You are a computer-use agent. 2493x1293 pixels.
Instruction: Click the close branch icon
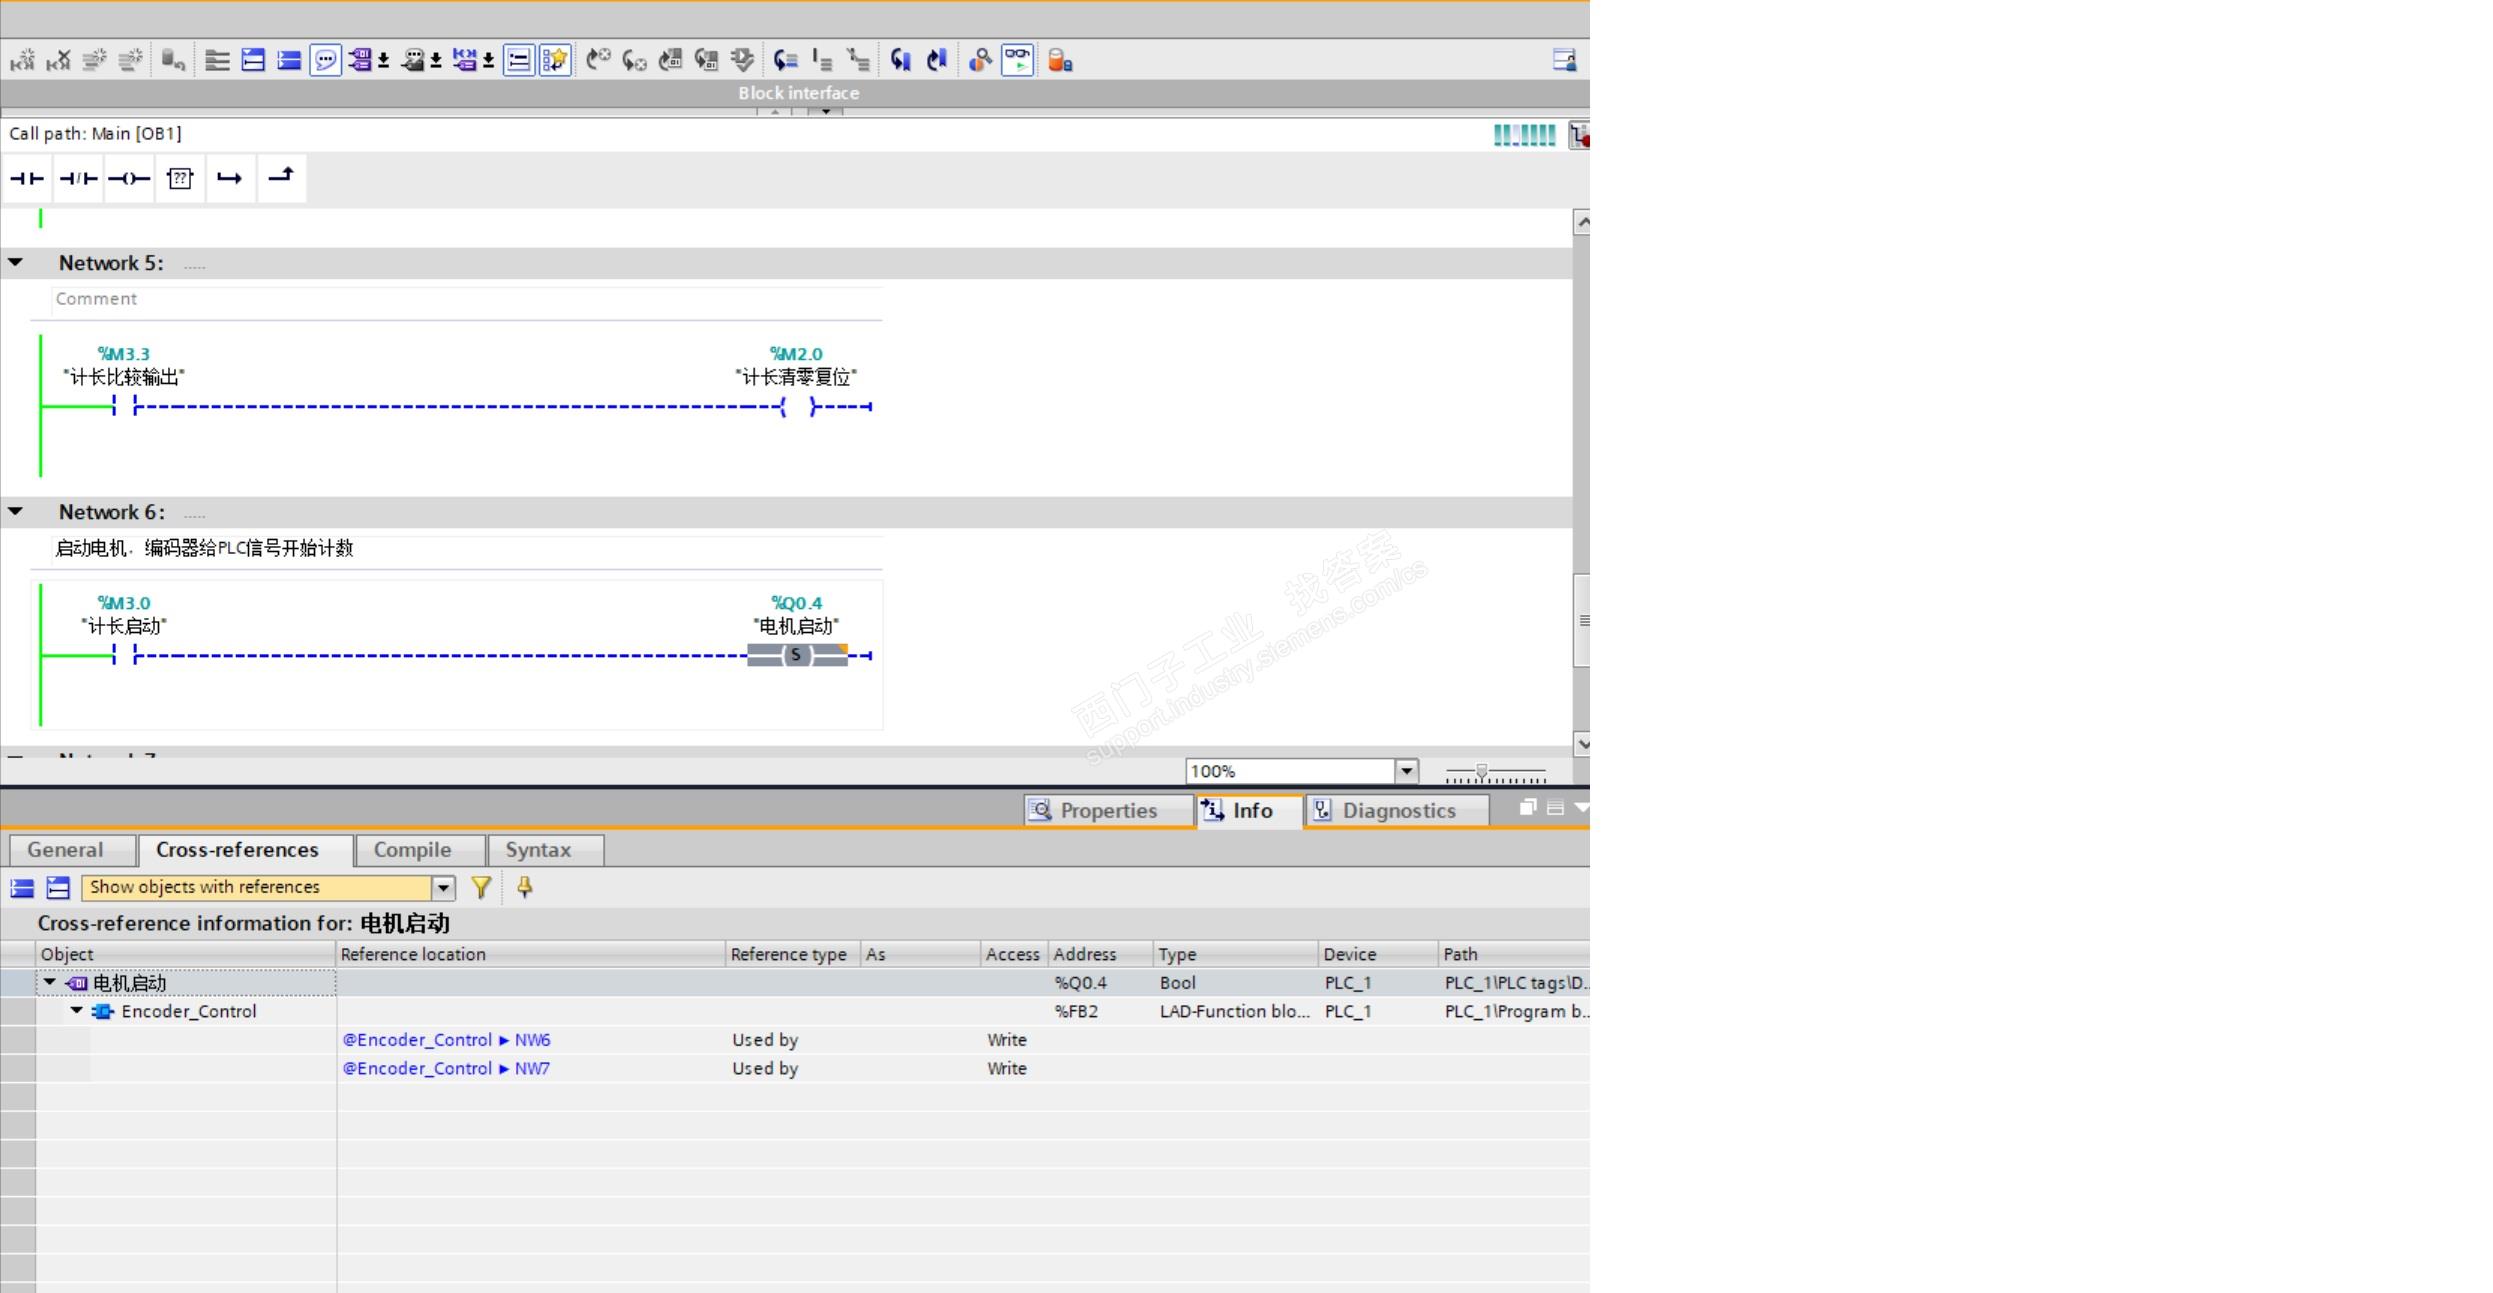click(281, 177)
